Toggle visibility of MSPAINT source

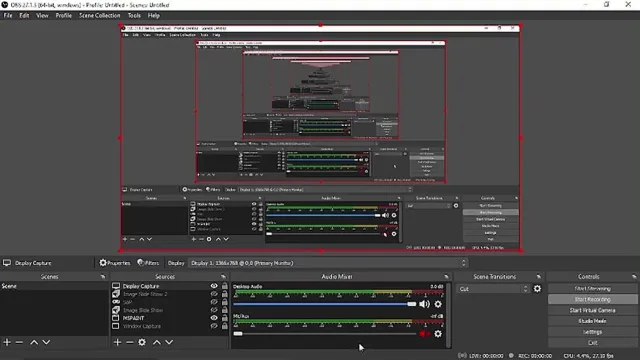coord(214,318)
